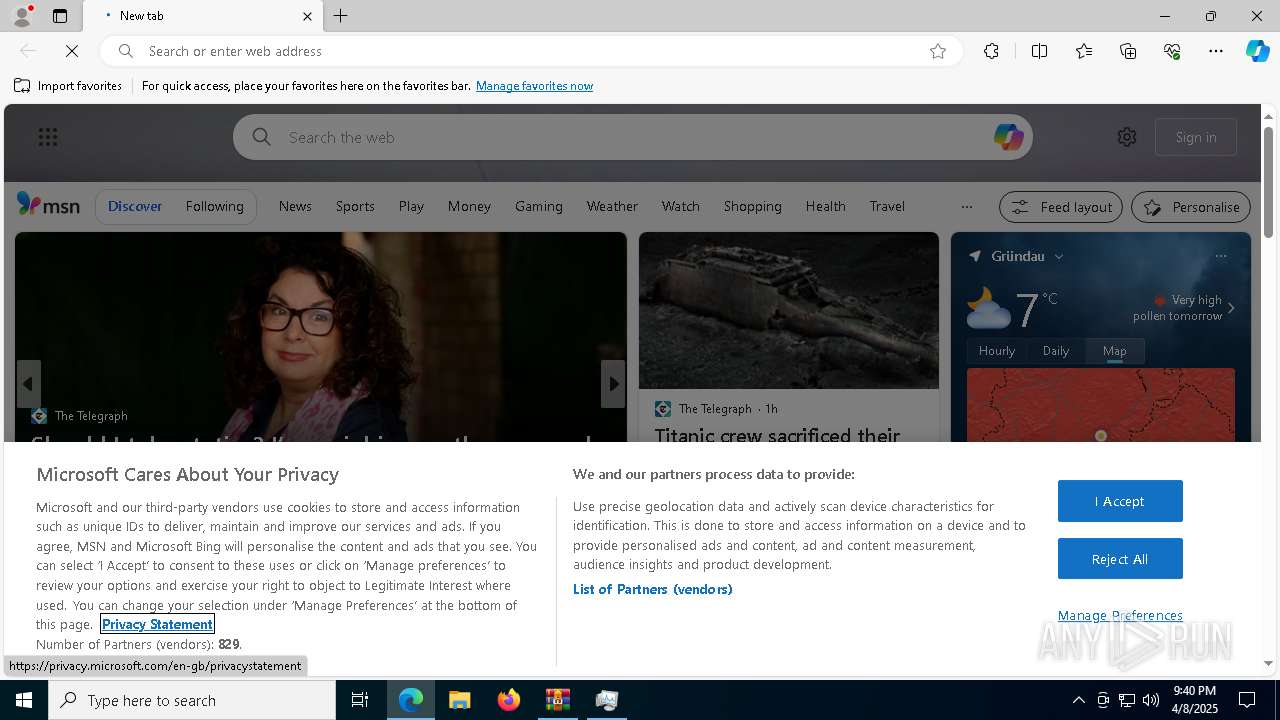Select the Hourly weather tab
Screen dimensions: 1280x720
[996, 351]
